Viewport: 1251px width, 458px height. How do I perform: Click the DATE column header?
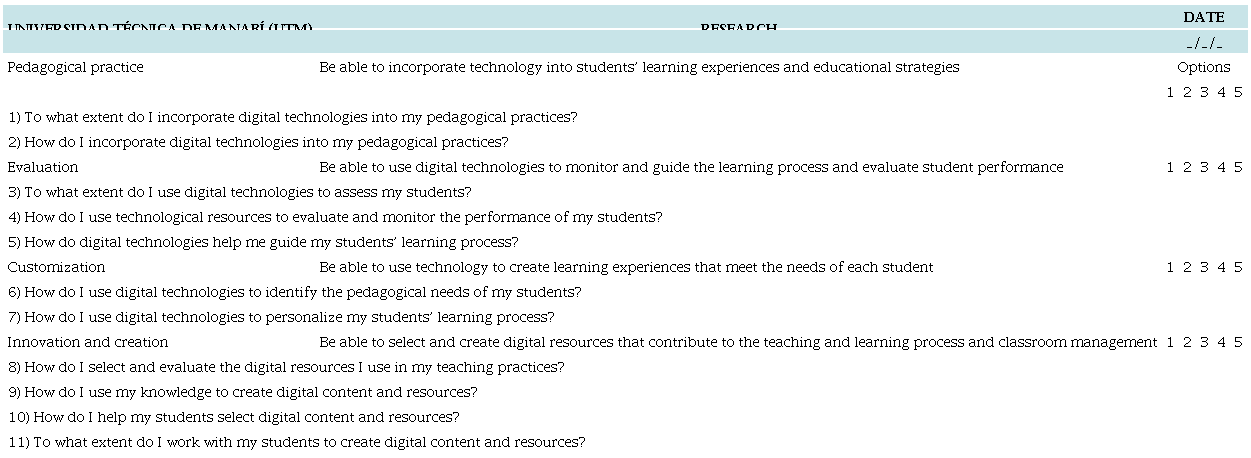coord(1204,17)
